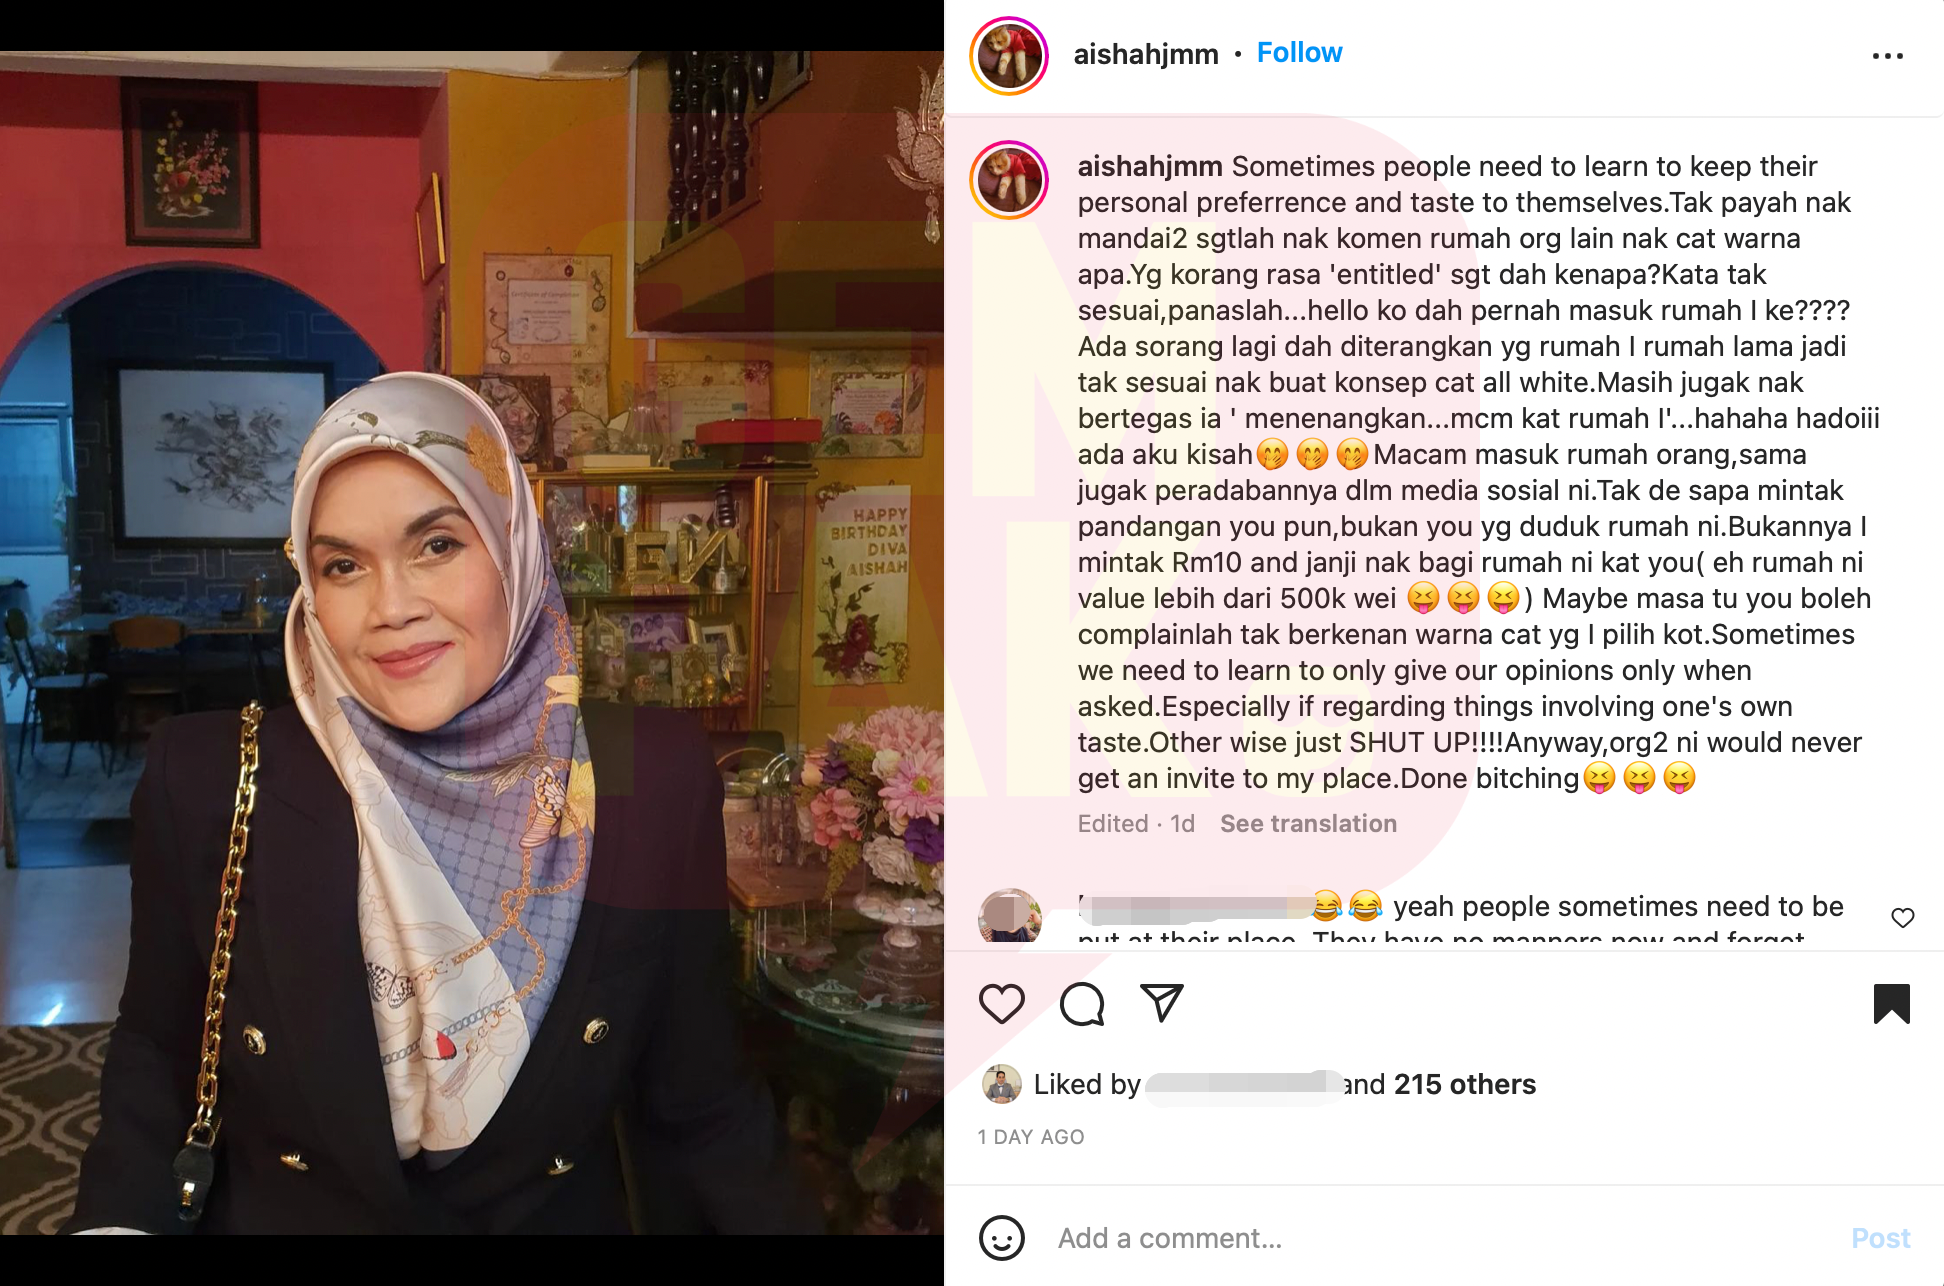This screenshot has width=1944, height=1286.
Task: Click in the Add a comment field
Action: coord(1440,1238)
